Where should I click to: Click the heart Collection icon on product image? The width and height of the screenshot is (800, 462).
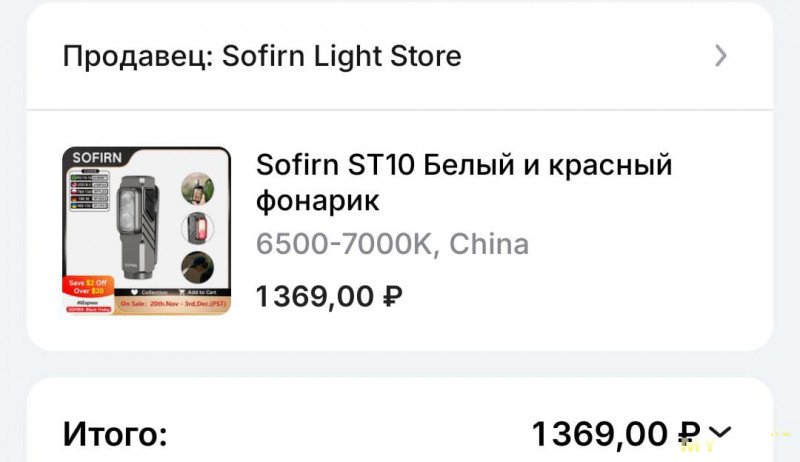(135, 292)
